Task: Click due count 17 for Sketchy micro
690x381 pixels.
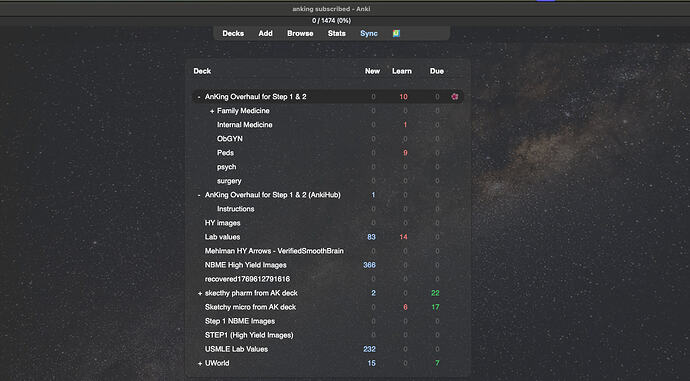Action: pos(435,307)
